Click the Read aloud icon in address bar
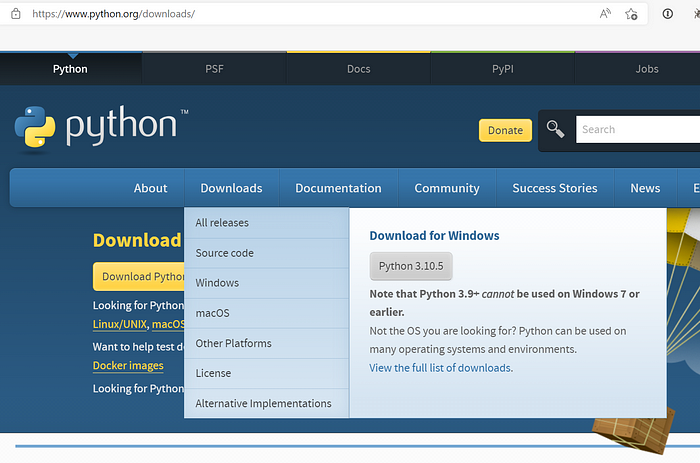The height and width of the screenshot is (463, 700). click(605, 14)
